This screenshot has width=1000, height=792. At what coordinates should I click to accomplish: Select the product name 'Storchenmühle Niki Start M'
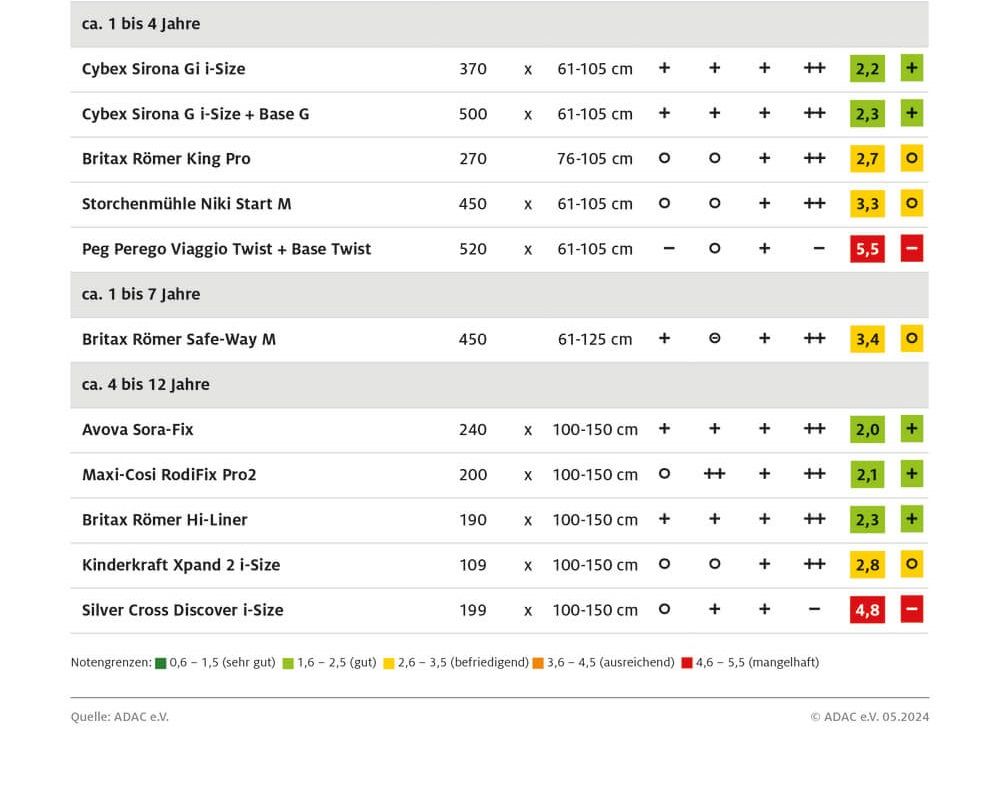187,204
